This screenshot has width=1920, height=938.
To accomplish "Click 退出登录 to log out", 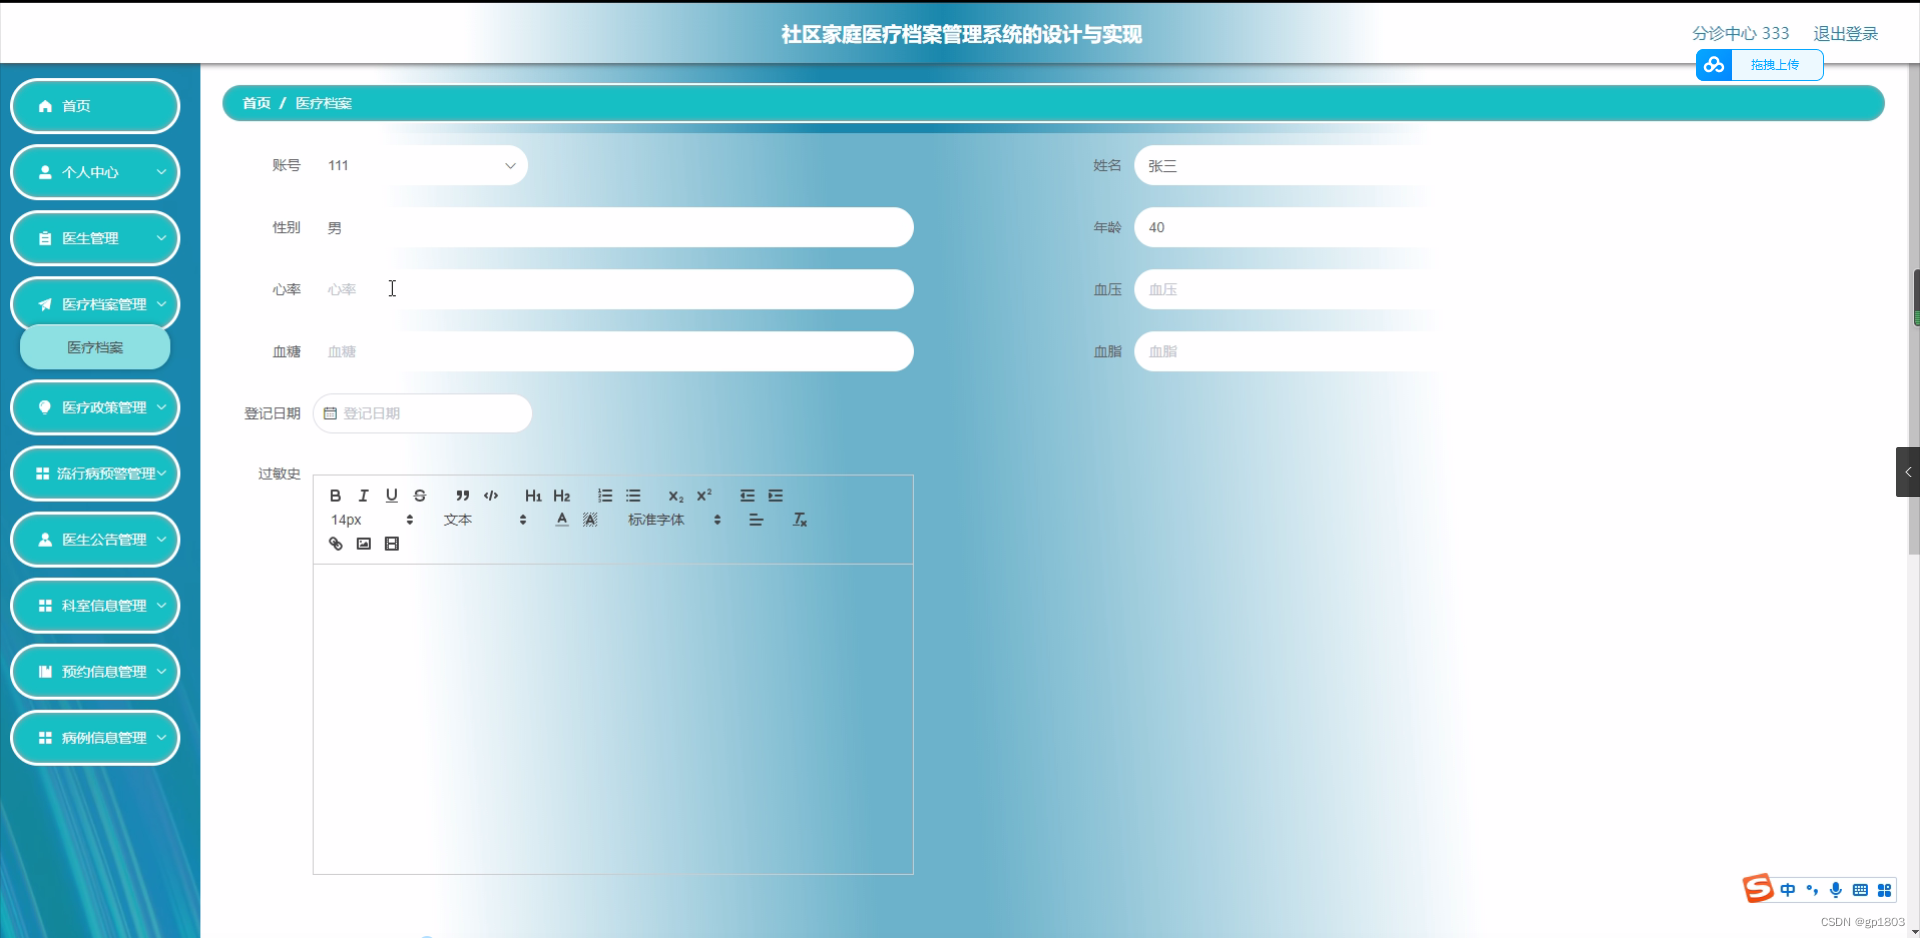I will click(1845, 33).
